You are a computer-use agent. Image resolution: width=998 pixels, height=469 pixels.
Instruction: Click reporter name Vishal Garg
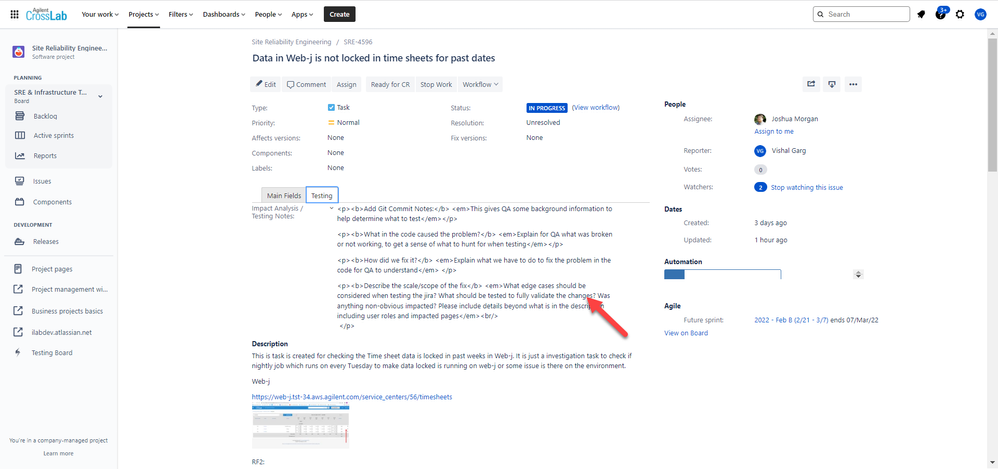tap(789, 151)
